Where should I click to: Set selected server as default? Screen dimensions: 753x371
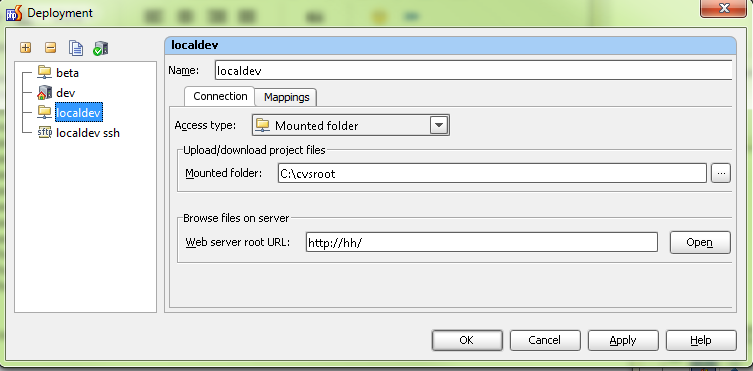coord(101,48)
